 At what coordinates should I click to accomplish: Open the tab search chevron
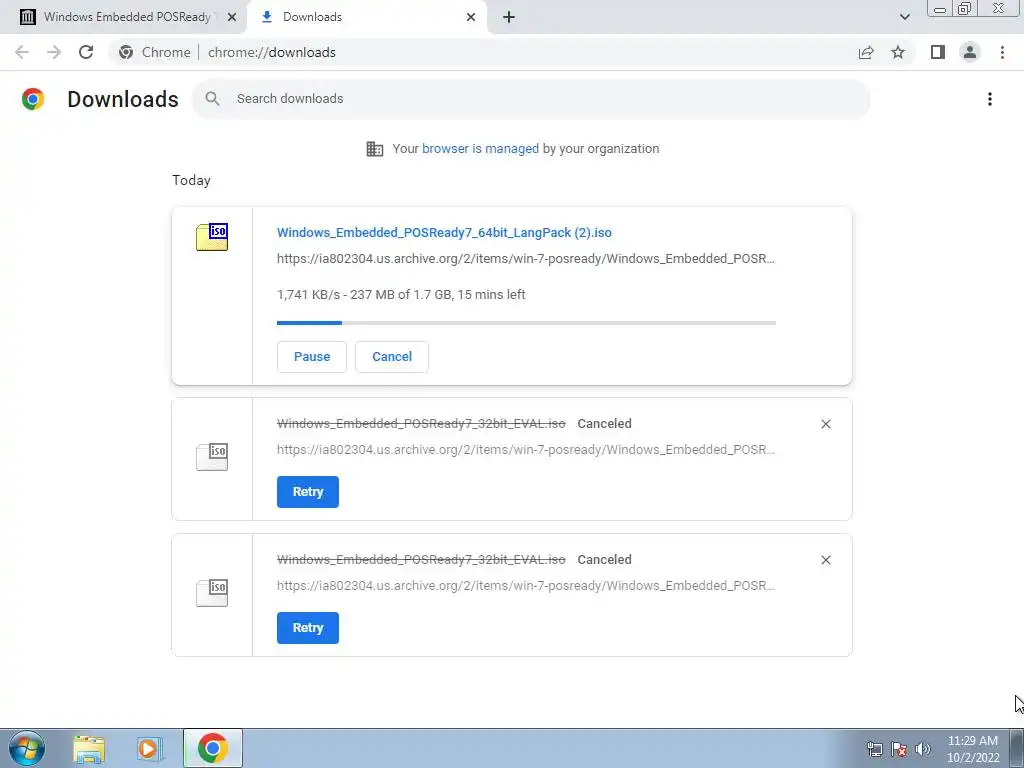(904, 17)
